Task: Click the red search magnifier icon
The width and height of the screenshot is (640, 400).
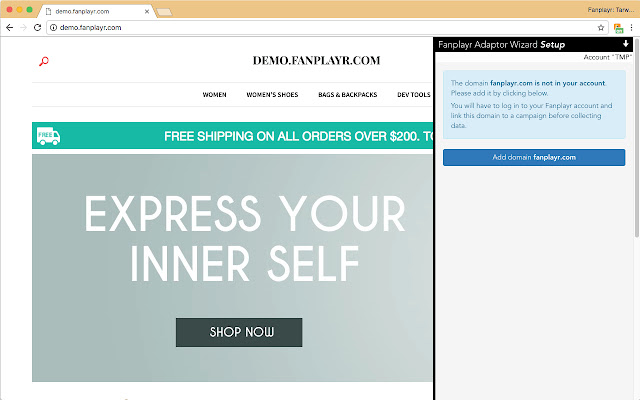Action: 44,61
